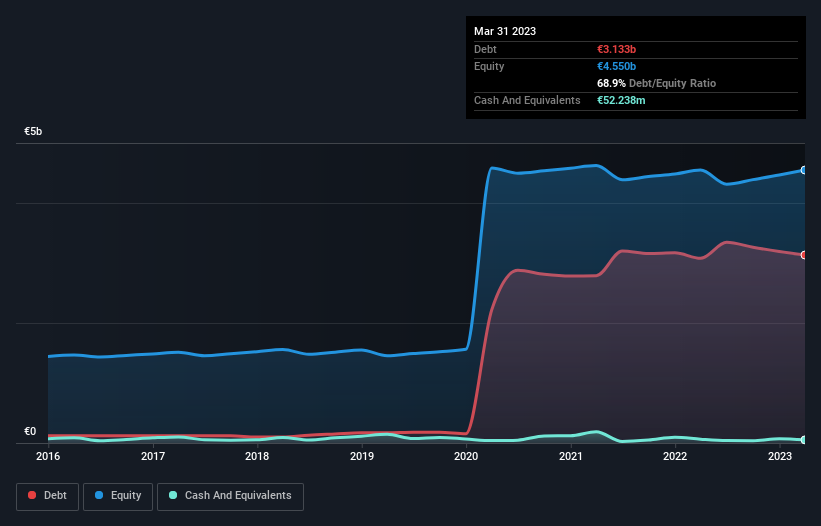821x526 pixels.
Task: Click the 68.9% Debt/Equity Ratio text
Action: coord(656,83)
